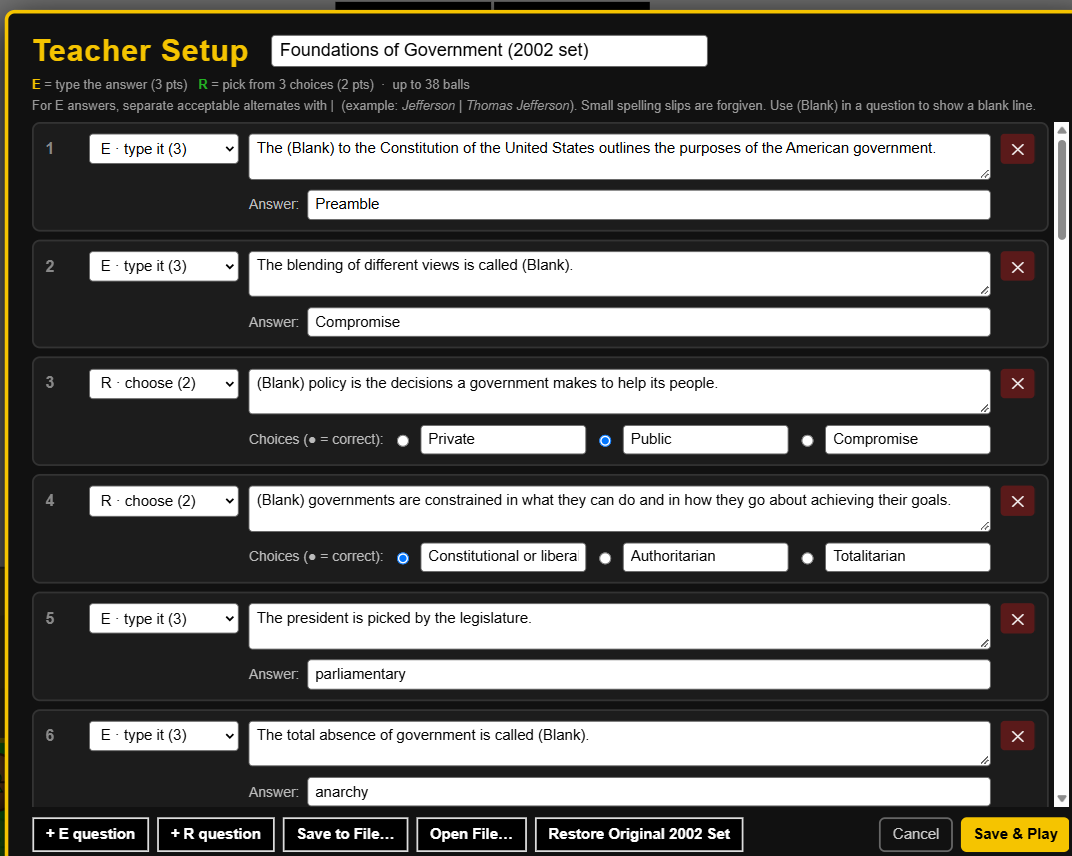The width and height of the screenshot is (1072, 856).
Task: Click the question 2 text about blending views
Action: [x=619, y=274]
